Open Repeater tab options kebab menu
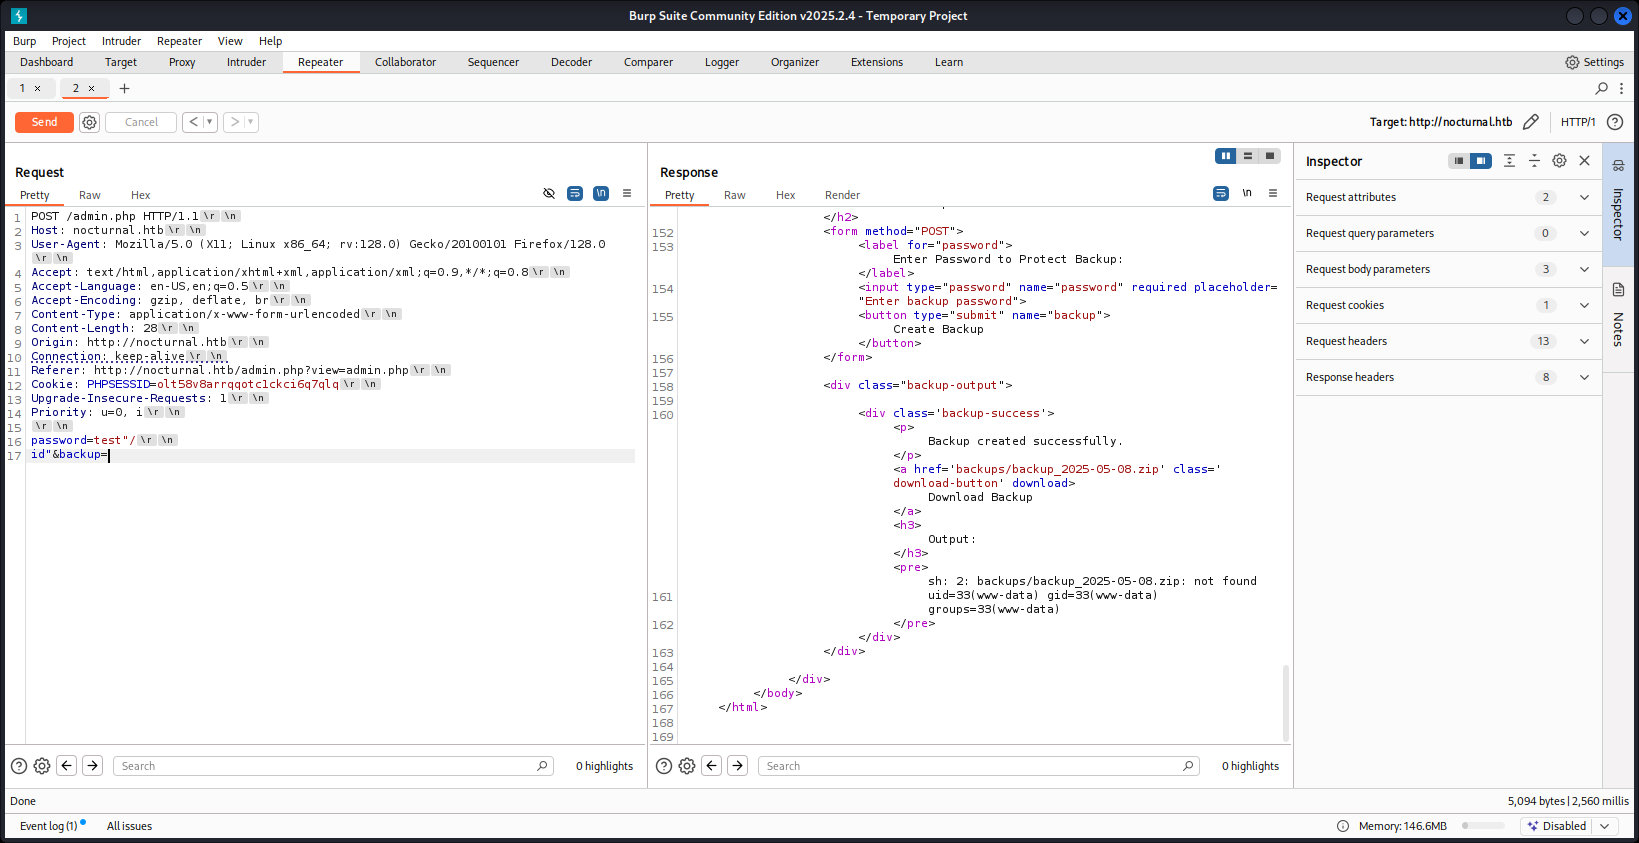 click(x=1621, y=88)
